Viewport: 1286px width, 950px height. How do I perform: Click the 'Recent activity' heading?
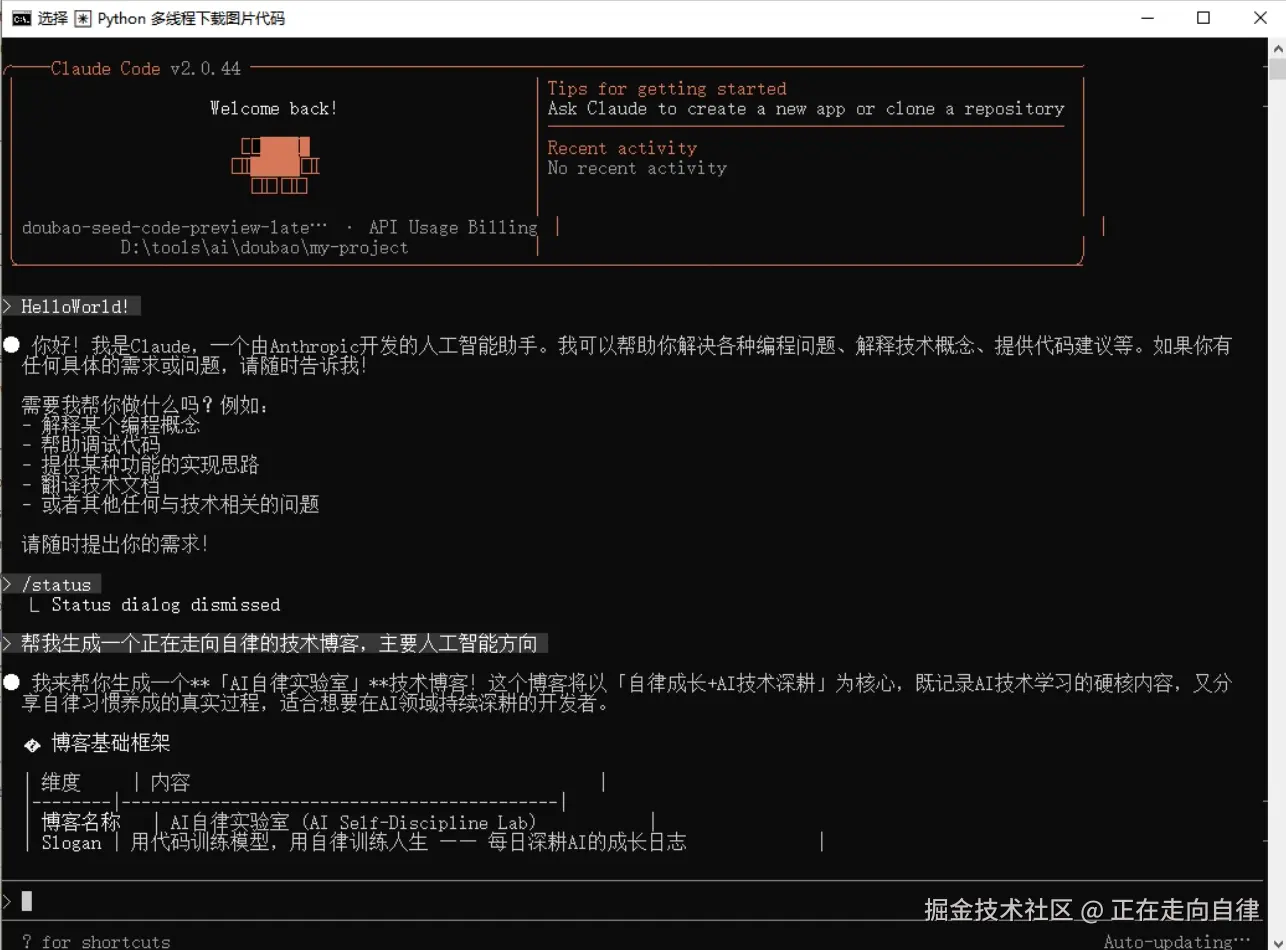pyautogui.click(x=622, y=148)
